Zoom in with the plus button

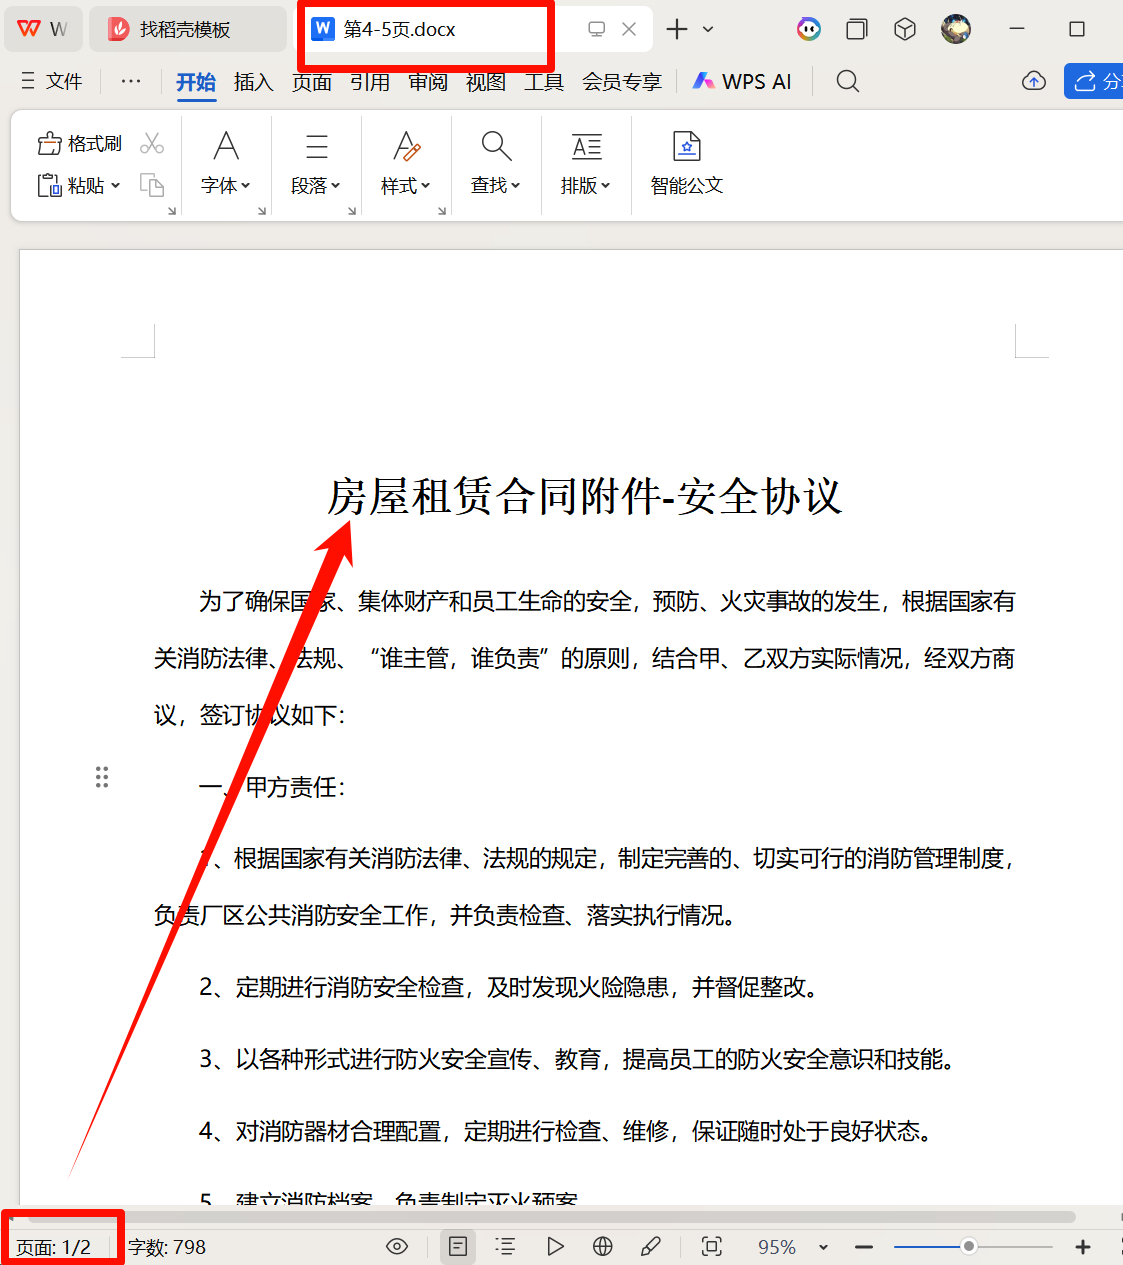(1083, 1247)
